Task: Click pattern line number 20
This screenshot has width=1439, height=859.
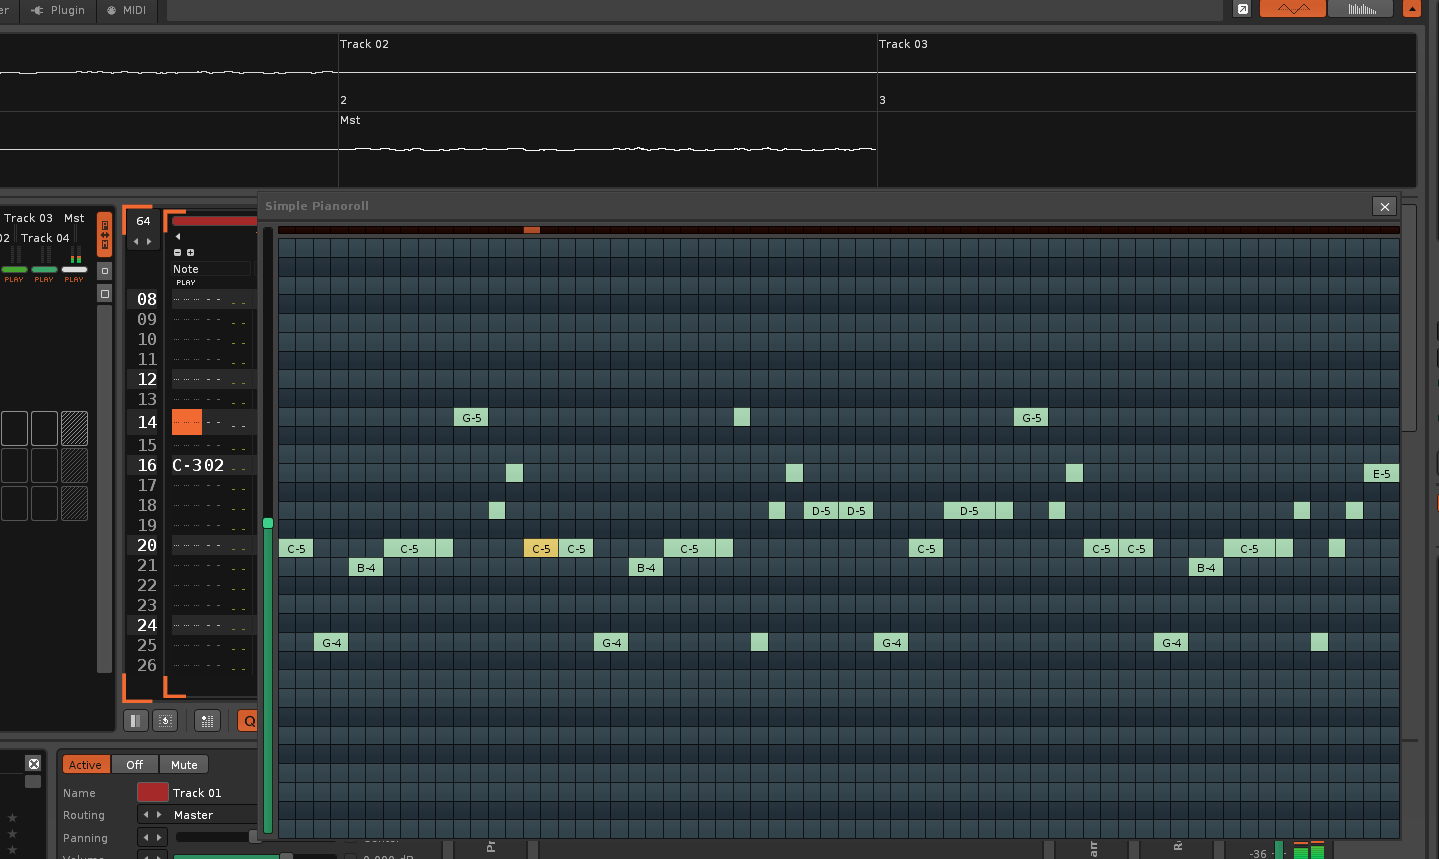Action: [x=147, y=545]
